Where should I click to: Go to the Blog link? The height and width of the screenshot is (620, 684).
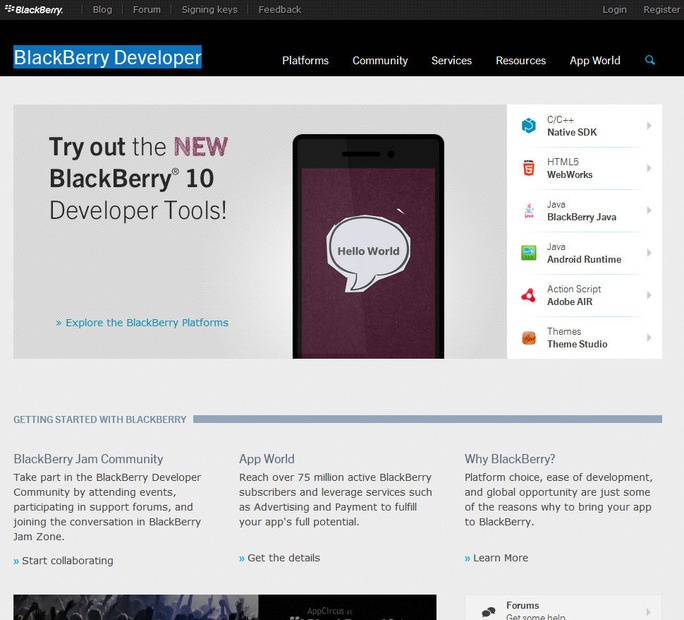pyautogui.click(x=103, y=9)
